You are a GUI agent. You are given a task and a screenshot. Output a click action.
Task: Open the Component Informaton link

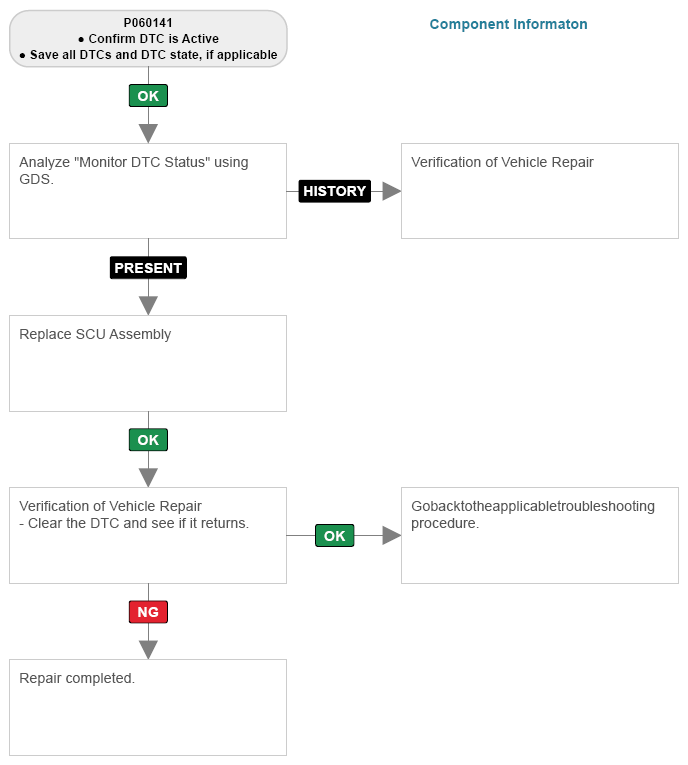508,24
